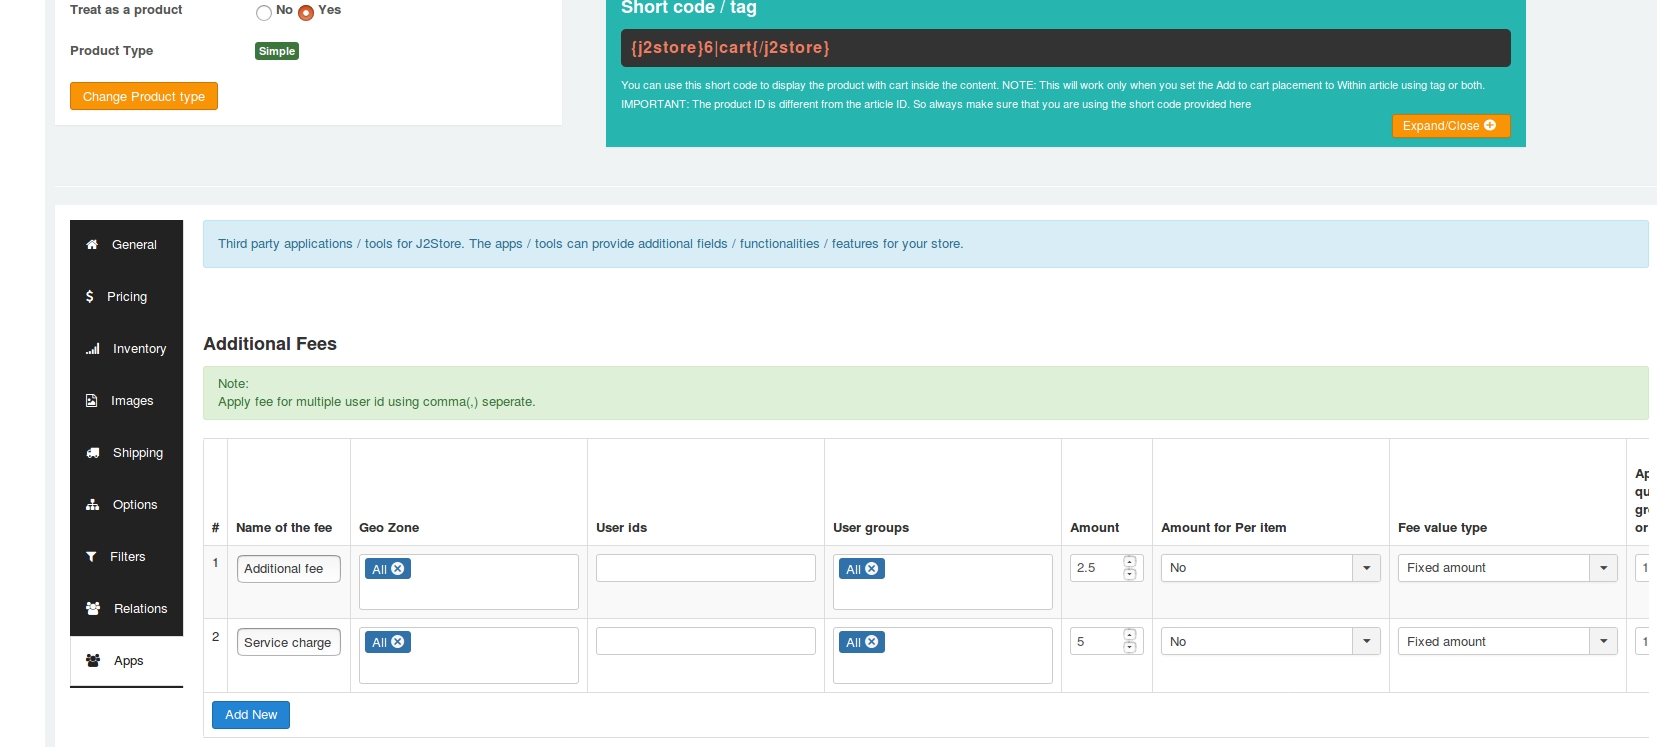Click the funnel icon beside Filters

(92, 557)
